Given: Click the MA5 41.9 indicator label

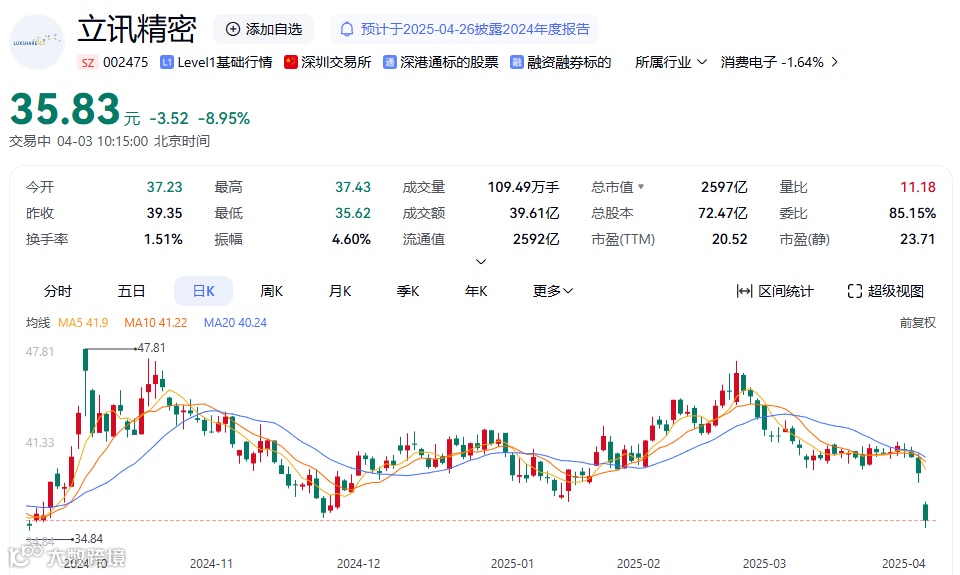Looking at the screenshot, I should click(83, 323).
